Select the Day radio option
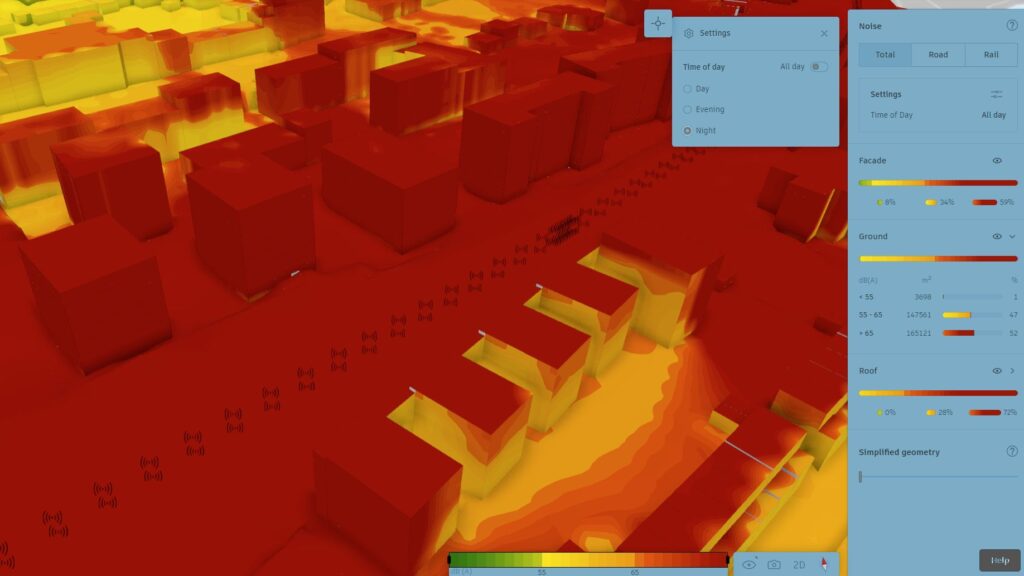 688,89
